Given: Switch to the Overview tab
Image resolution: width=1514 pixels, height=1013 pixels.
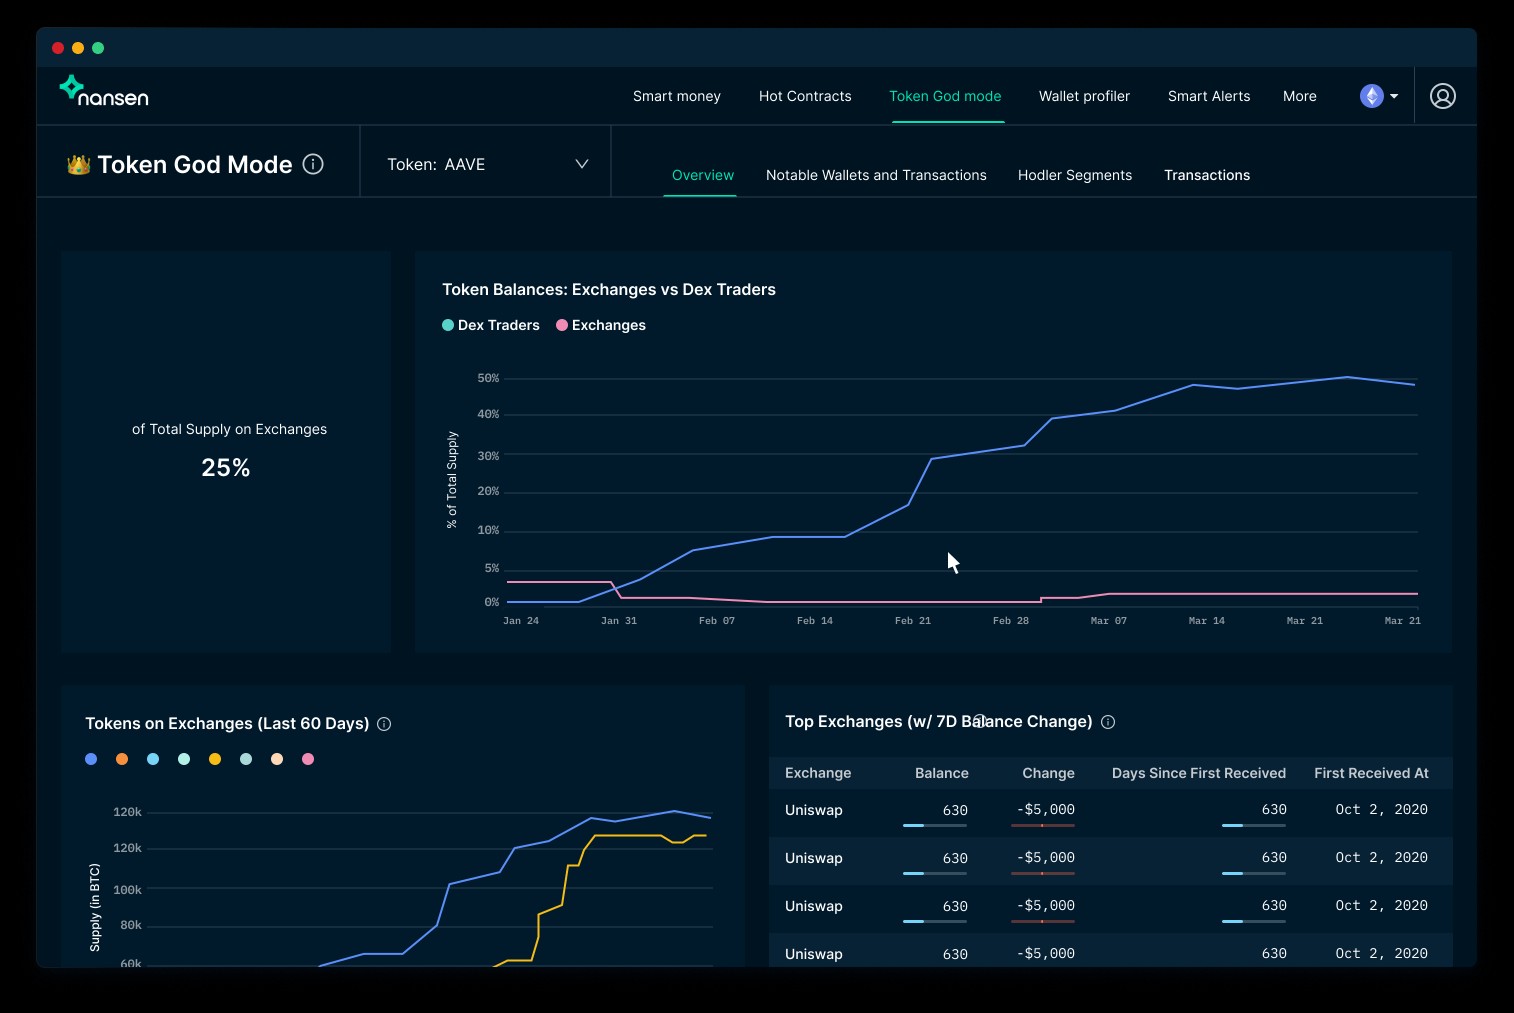Looking at the screenshot, I should tap(702, 175).
